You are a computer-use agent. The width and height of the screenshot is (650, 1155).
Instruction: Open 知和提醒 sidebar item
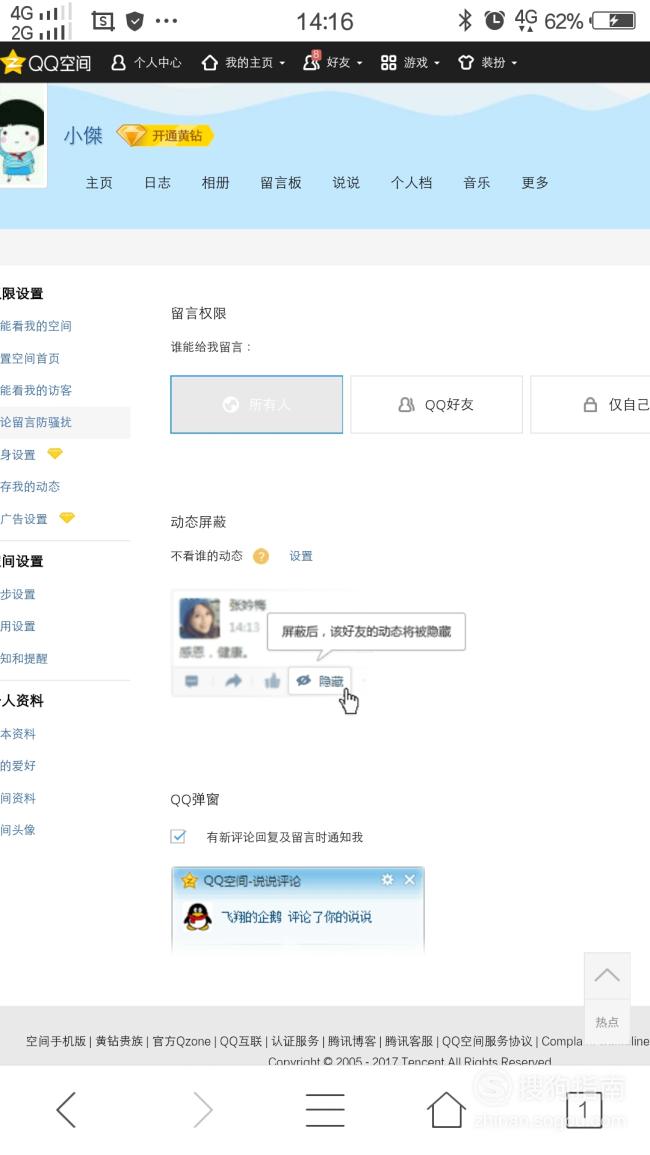24,659
